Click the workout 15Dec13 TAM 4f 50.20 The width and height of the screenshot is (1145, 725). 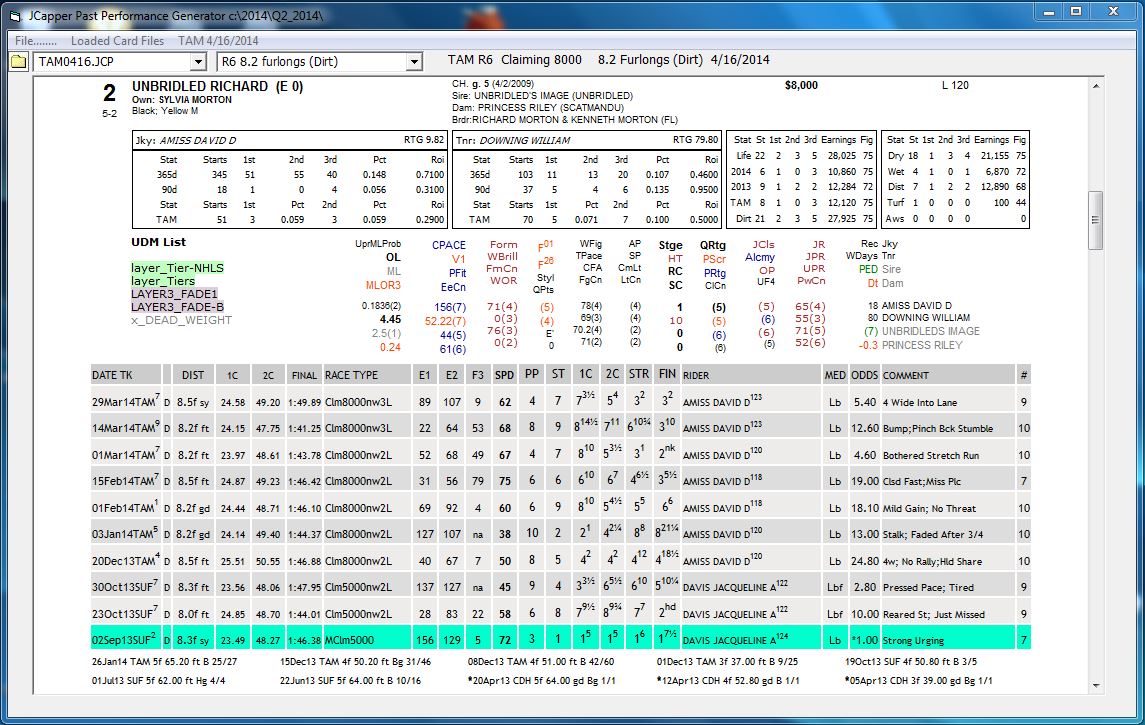(x=356, y=661)
